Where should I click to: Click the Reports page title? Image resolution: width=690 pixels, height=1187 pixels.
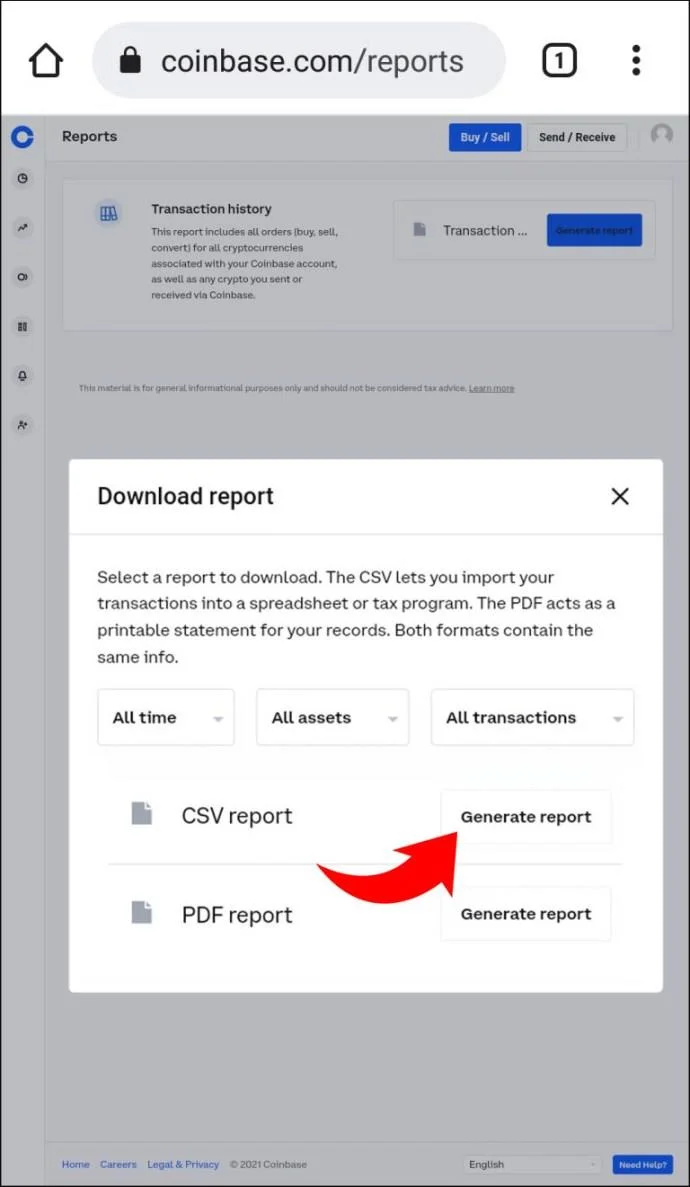tap(89, 136)
